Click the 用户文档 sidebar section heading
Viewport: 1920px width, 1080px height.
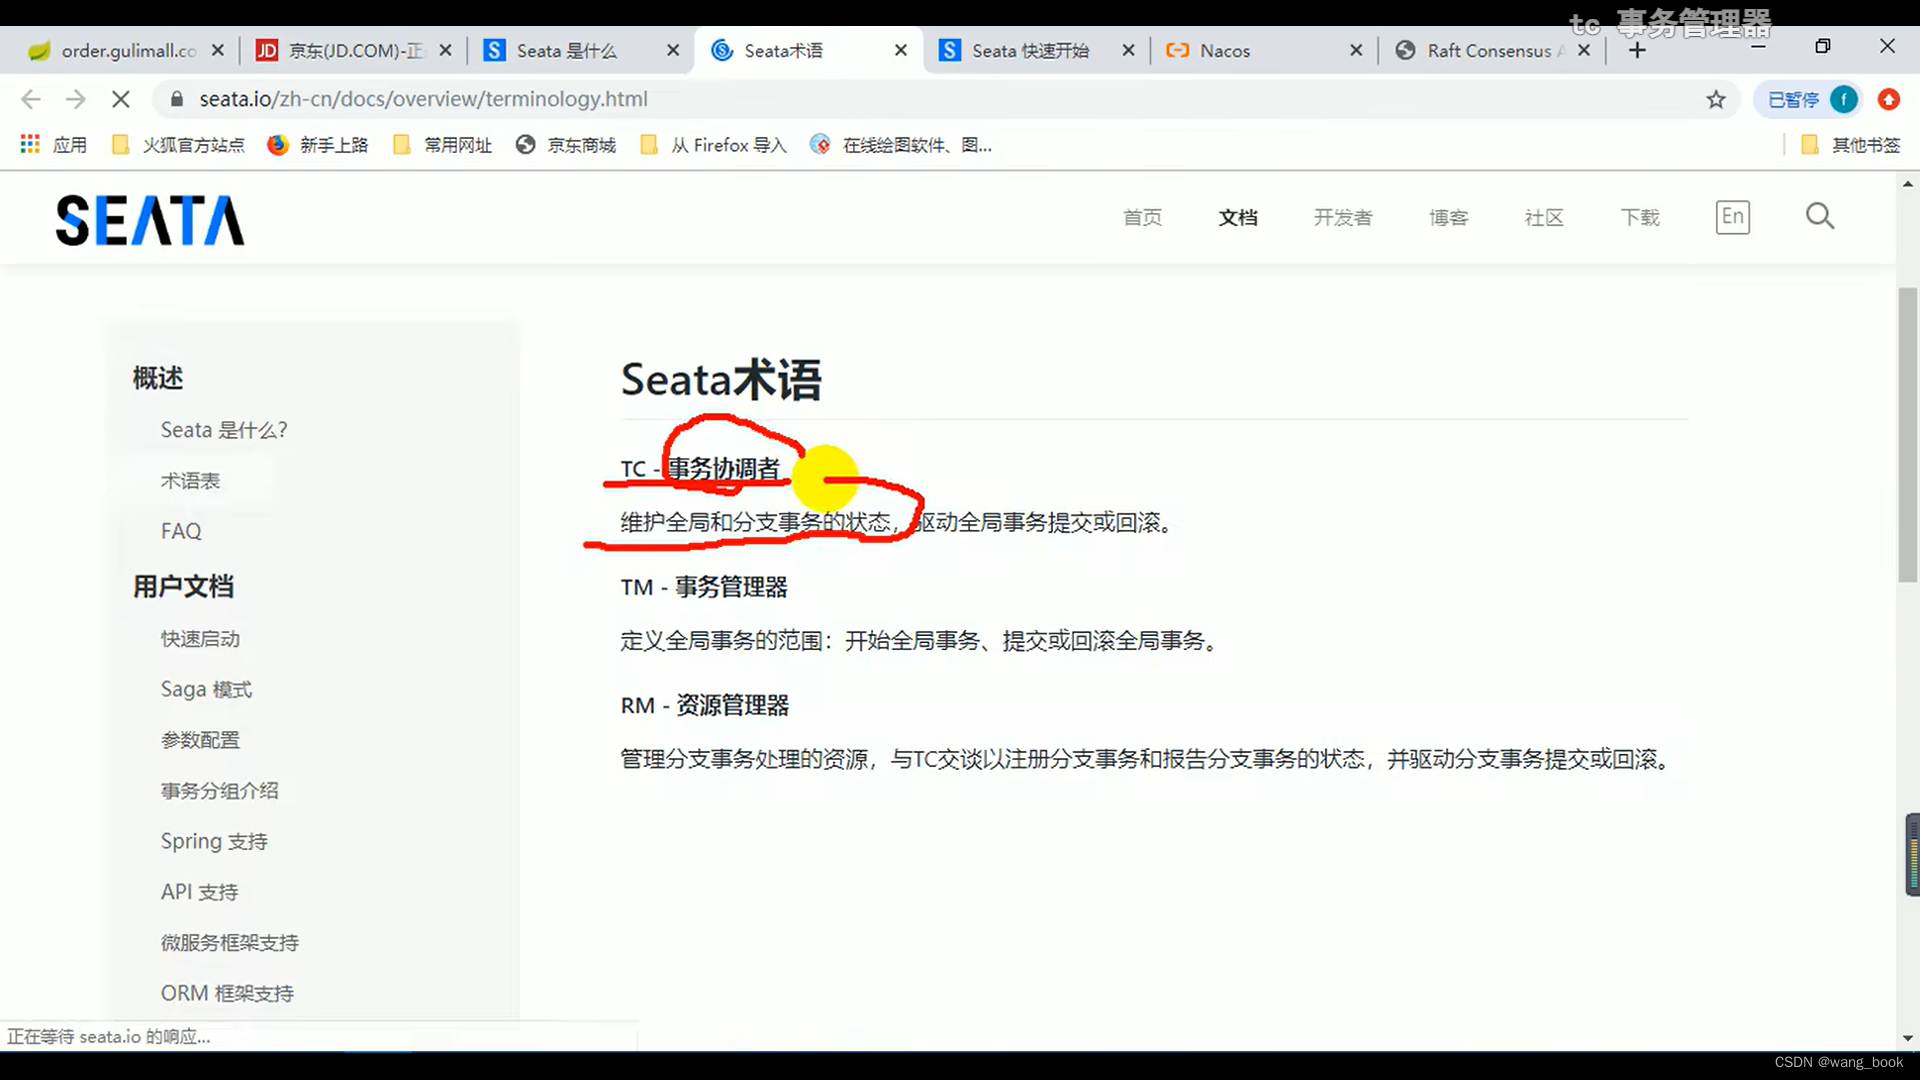[183, 586]
